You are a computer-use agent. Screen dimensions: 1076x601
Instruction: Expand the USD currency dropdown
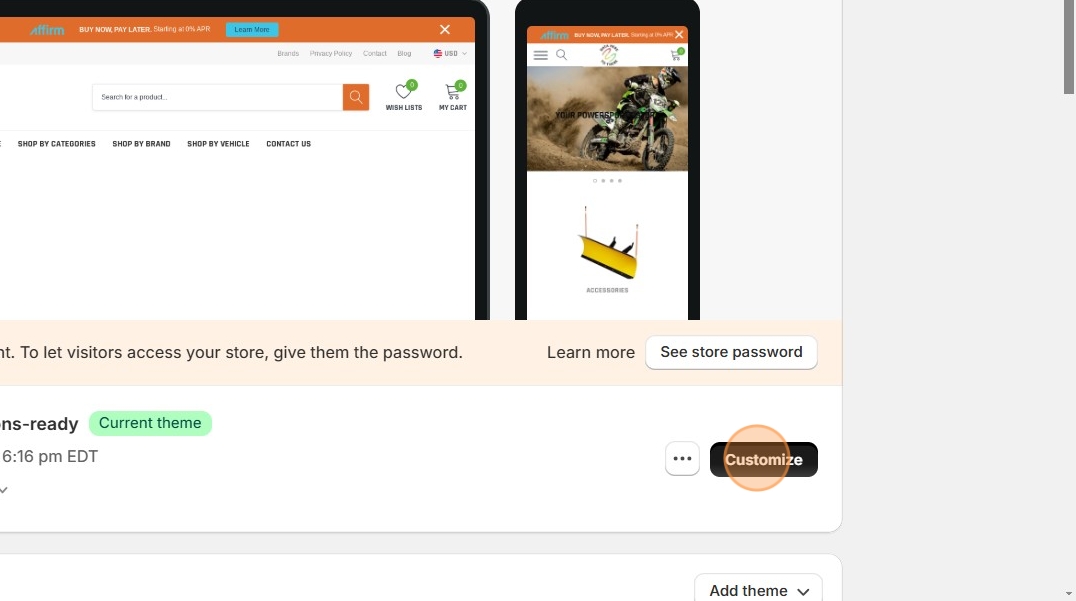click(450, 54)
